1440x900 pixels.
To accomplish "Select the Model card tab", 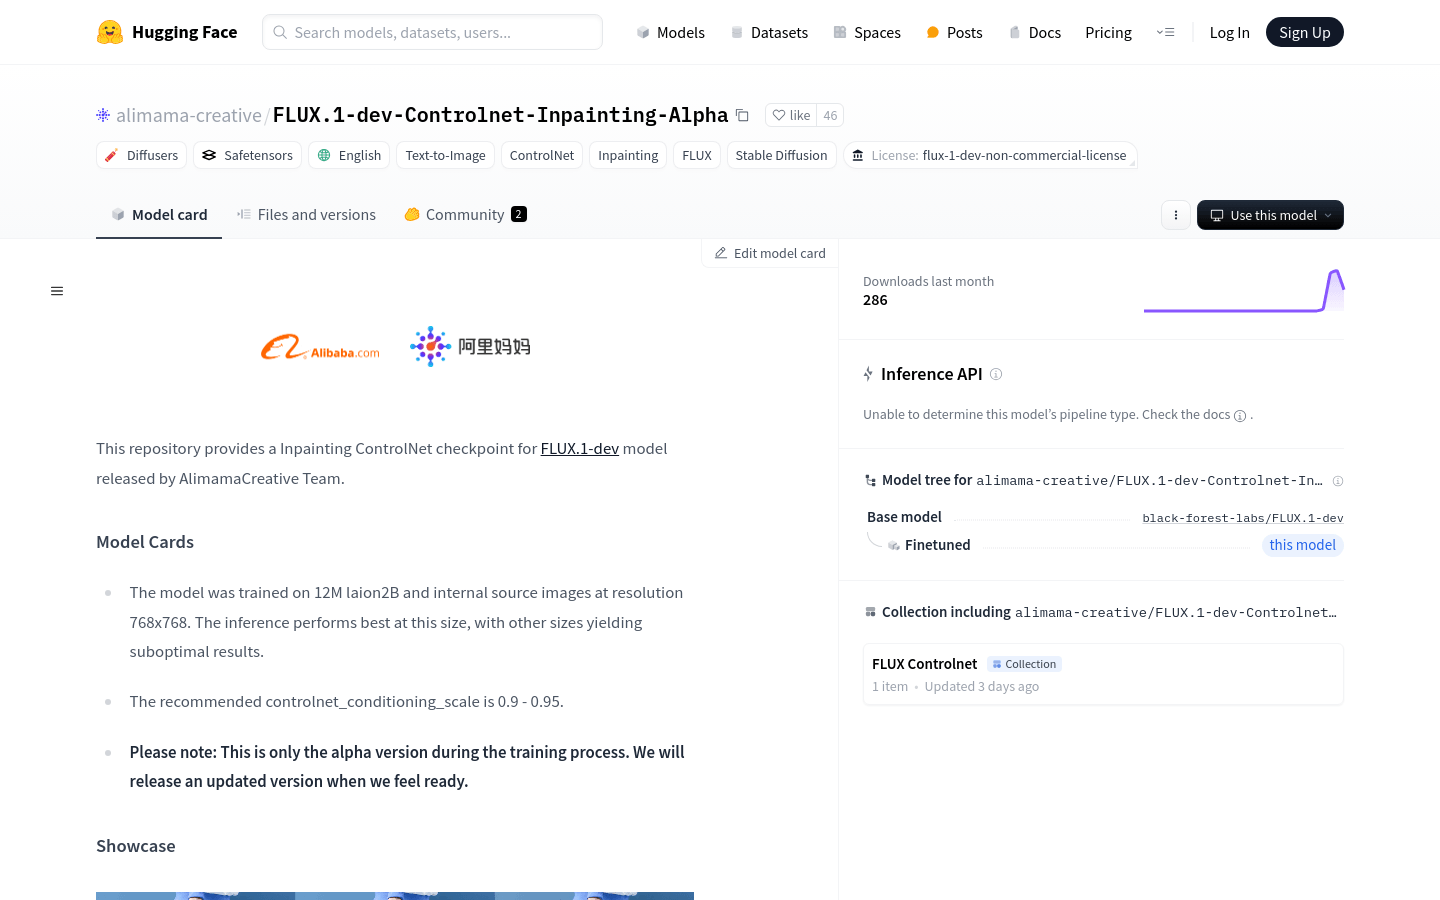I will point(159,214).
